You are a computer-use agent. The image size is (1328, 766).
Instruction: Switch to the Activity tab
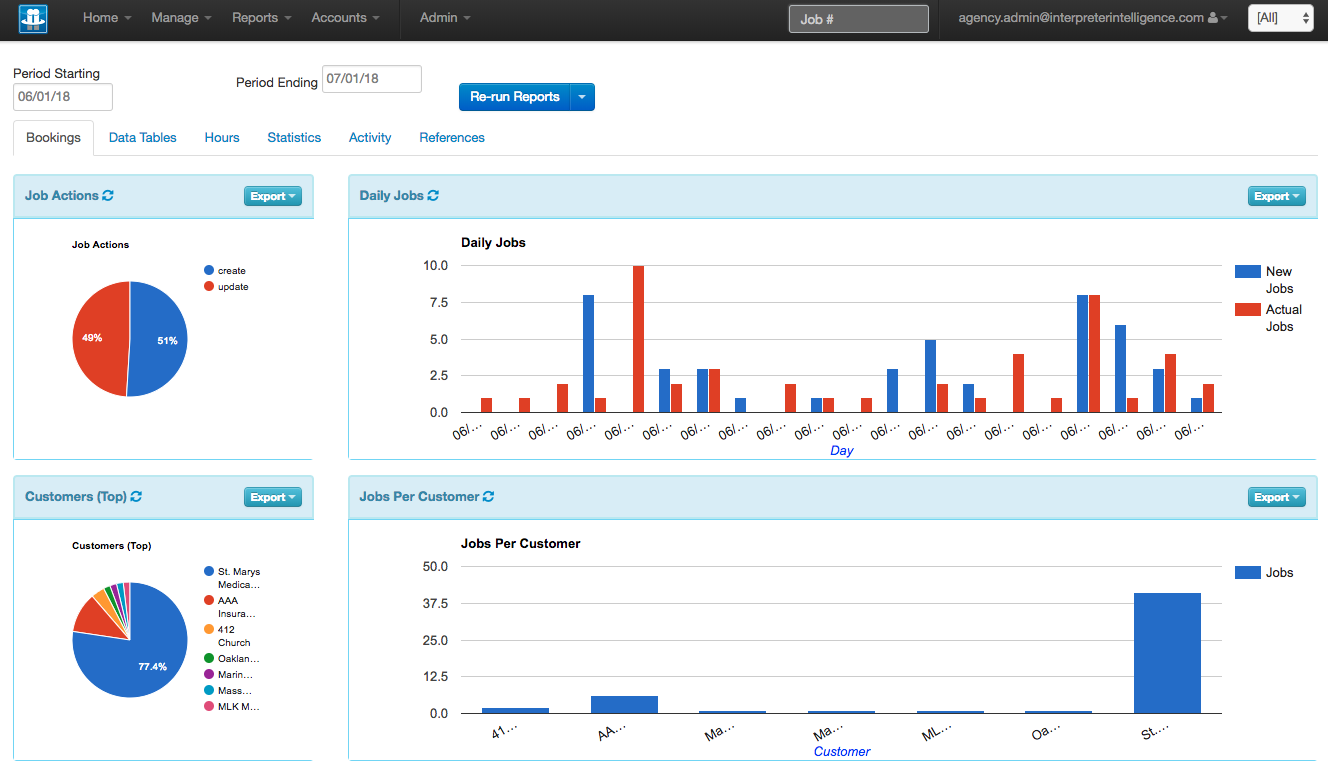(x=370, y=138)
